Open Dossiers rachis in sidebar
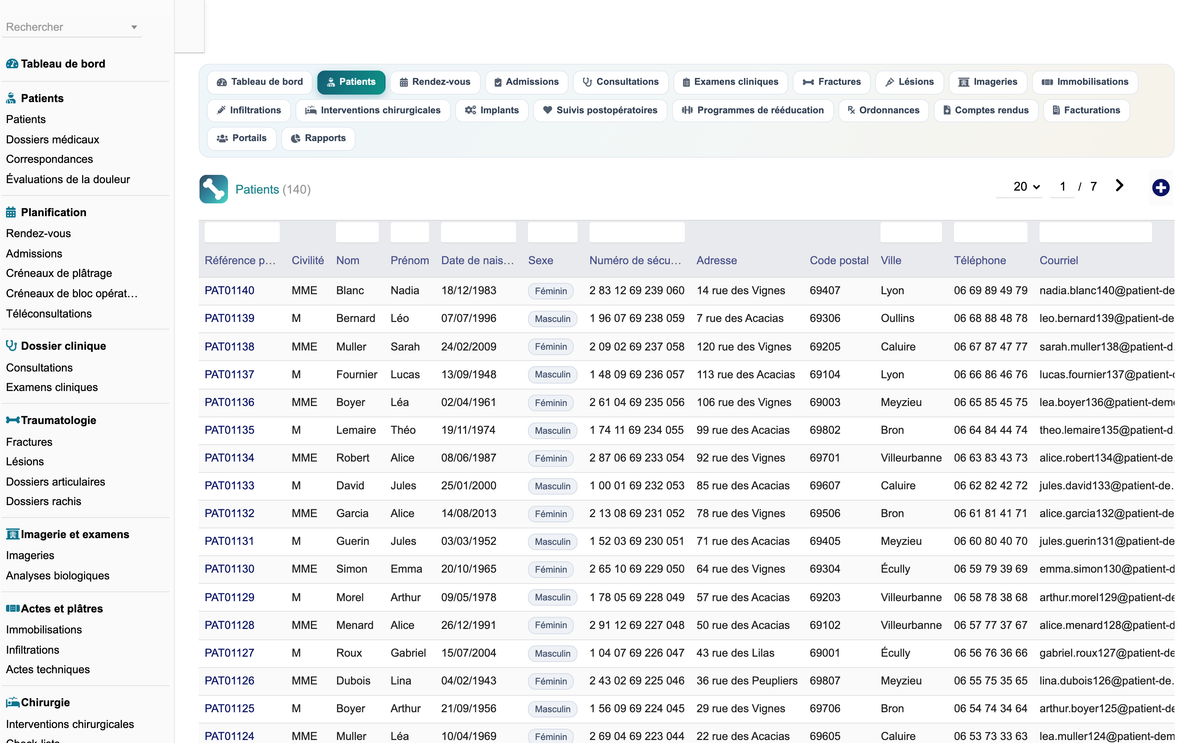Image resolution: width=1200 pixels, height=743 pixels. [x=44, y=501]
